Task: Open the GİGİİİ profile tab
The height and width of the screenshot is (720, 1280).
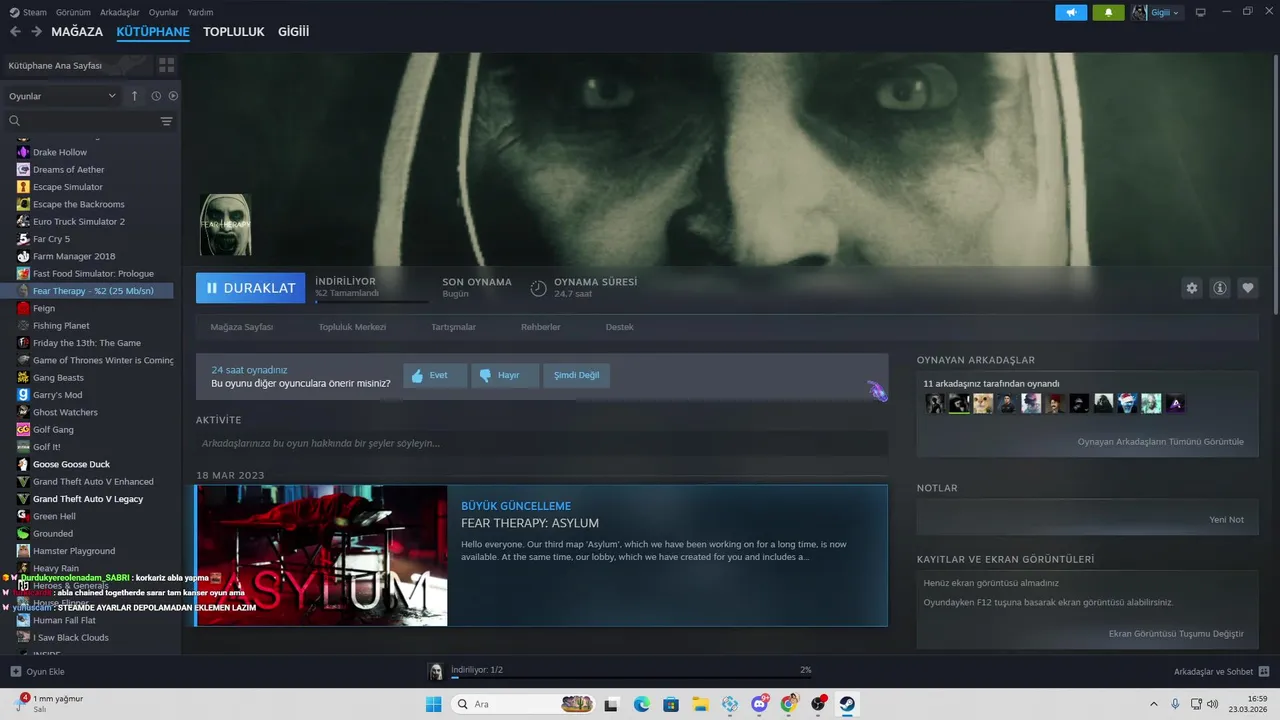Action: tap(293, 32)
